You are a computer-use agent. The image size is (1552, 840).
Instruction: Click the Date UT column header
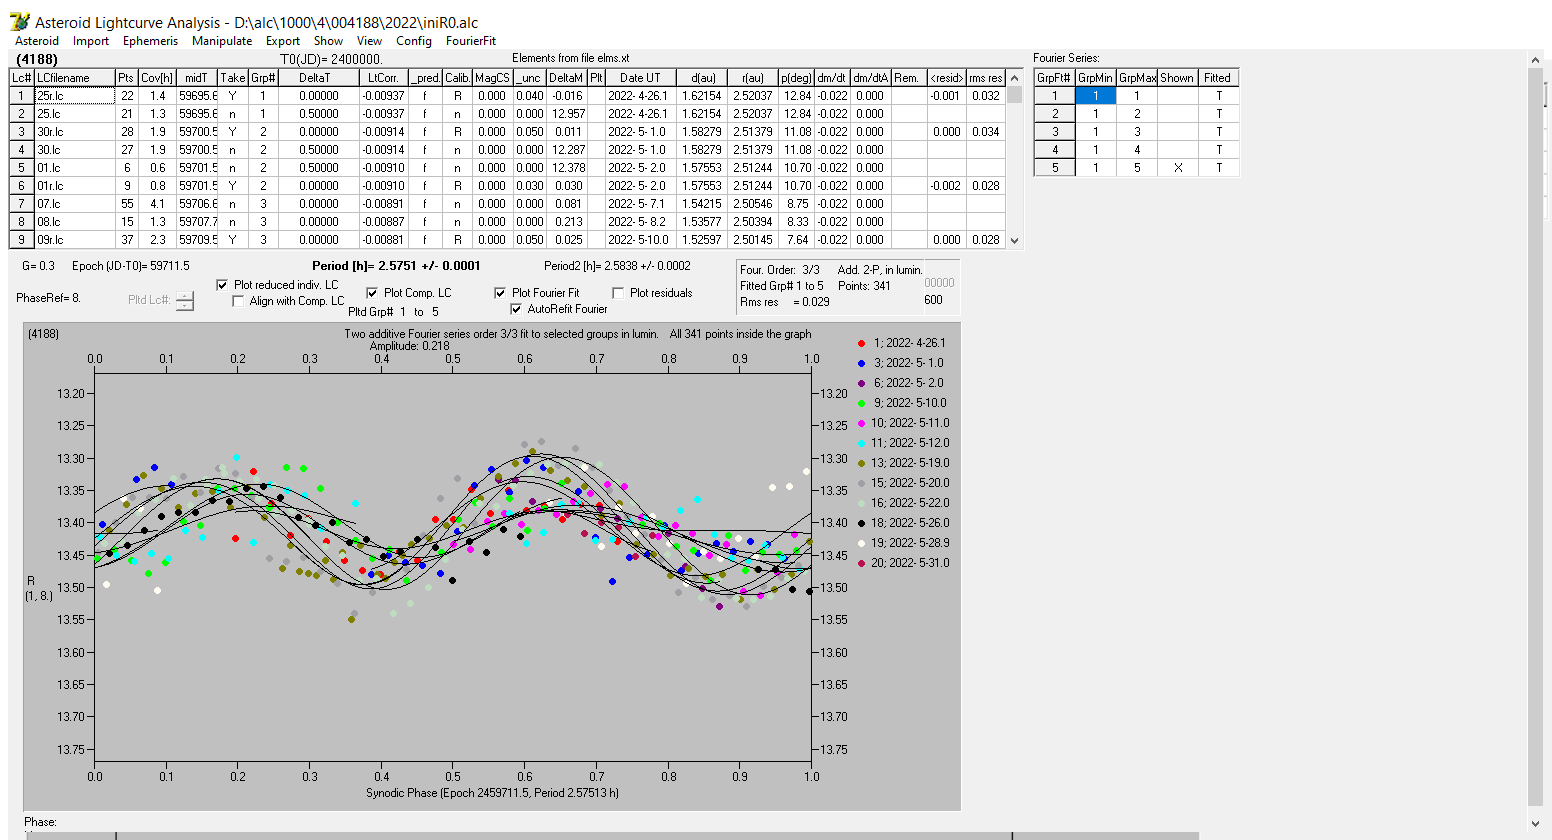[639, 78]
